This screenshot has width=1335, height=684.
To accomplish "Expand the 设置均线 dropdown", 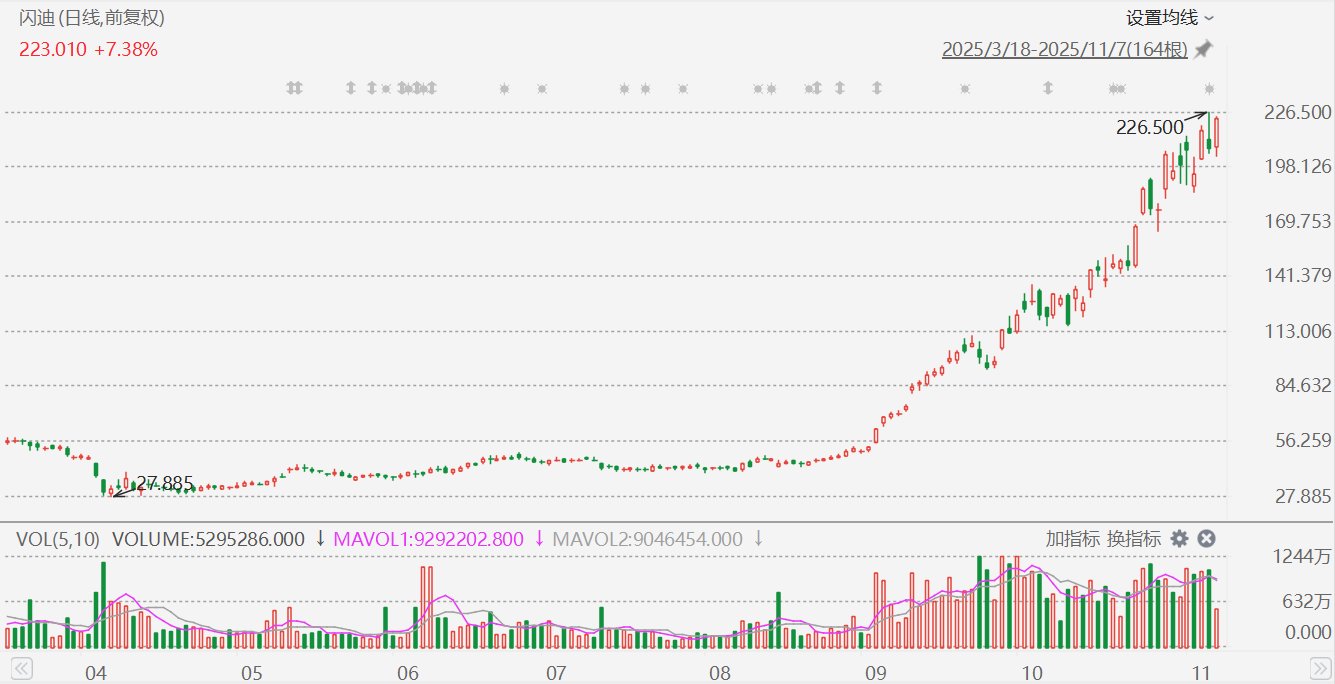I will [x=1169, y=17].
